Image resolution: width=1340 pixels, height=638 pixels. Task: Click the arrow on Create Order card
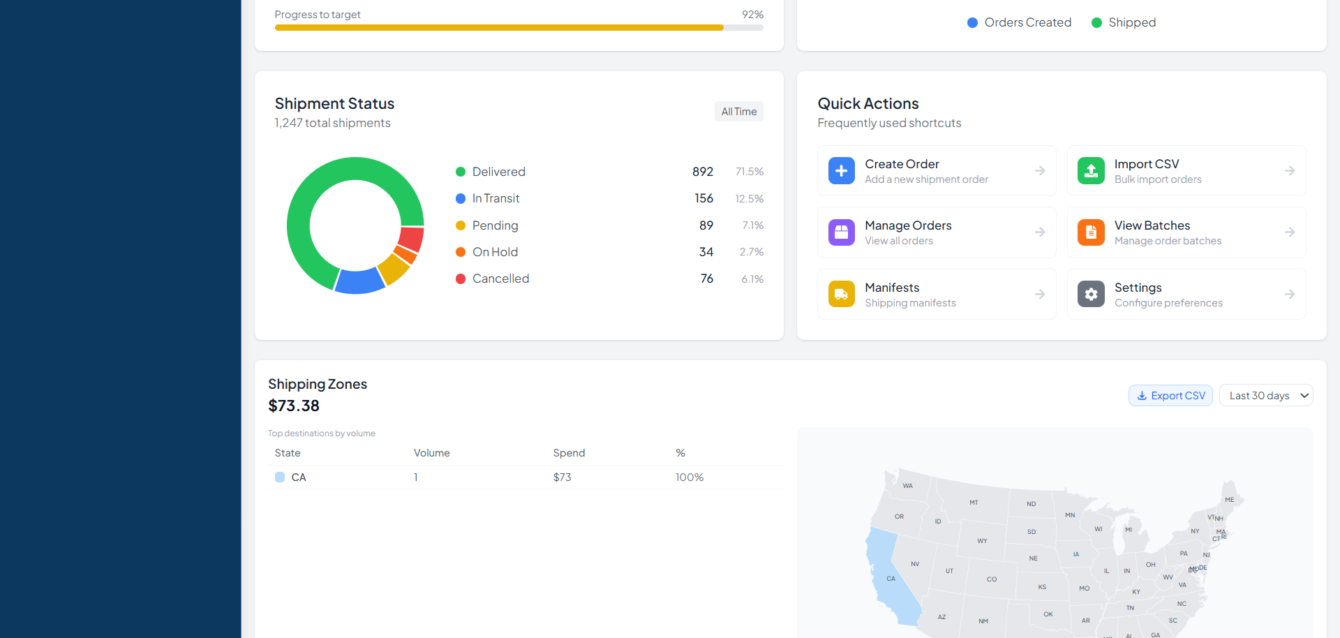click(1040, 171)
